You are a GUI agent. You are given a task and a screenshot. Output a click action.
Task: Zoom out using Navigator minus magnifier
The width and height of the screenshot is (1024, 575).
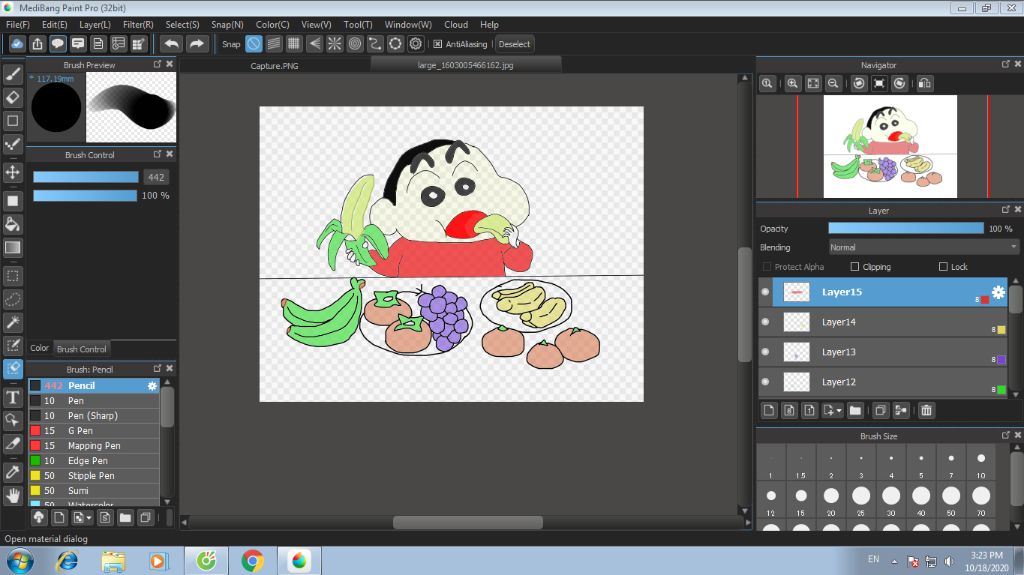pyautogui.click(x=833, y=84)
